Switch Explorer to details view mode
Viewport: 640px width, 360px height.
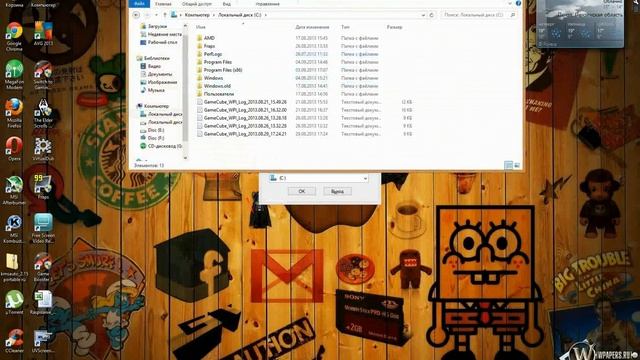[x=508, y=165]
